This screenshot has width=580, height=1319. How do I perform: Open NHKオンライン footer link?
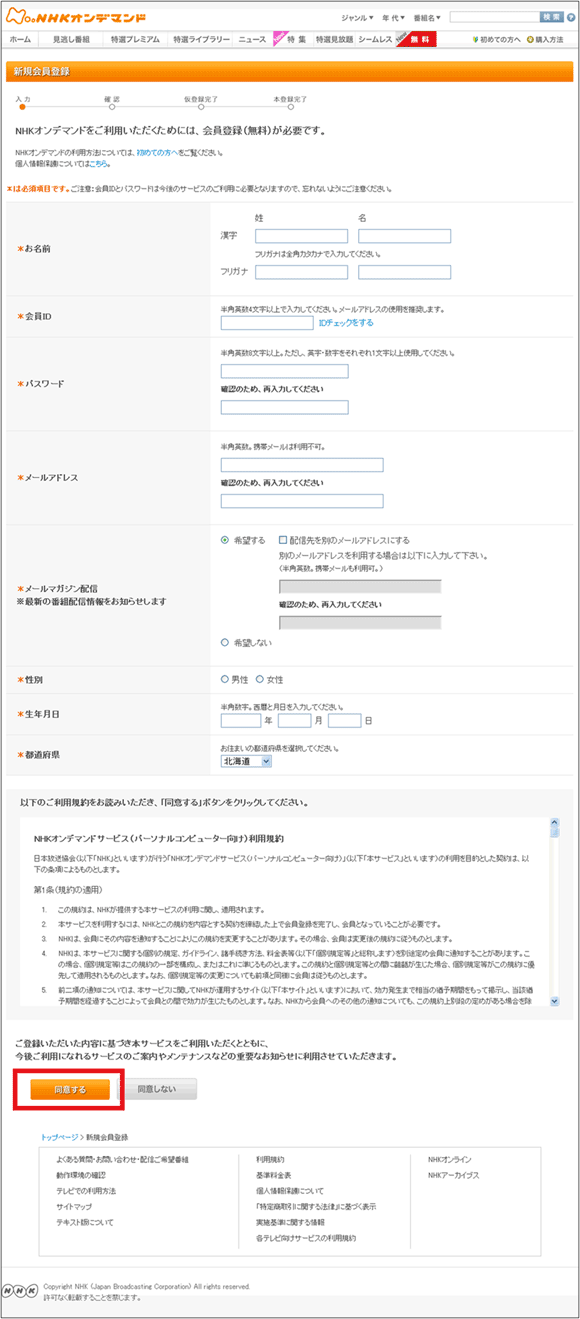coord(449,1158)
